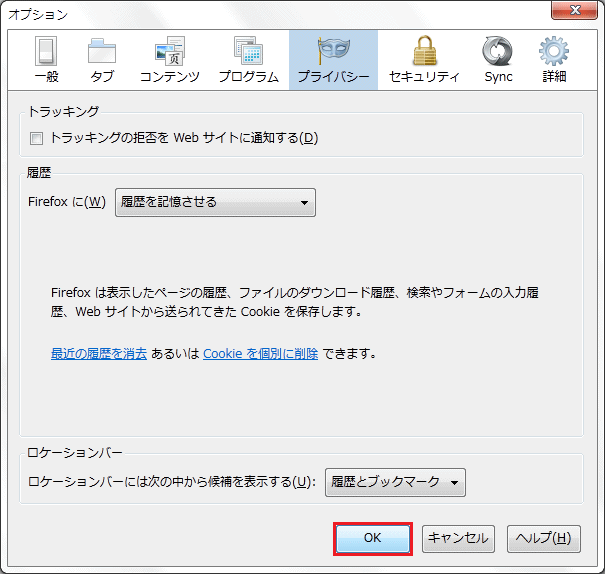Select the タブ folder icon
Screen dimensions: 605x574
102,60
